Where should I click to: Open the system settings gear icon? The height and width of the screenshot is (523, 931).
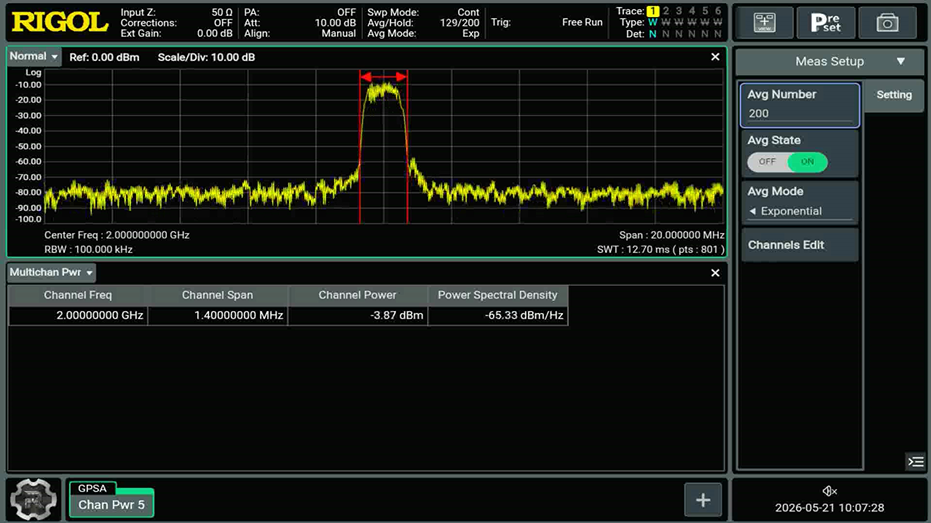click(x=33, y=500)
